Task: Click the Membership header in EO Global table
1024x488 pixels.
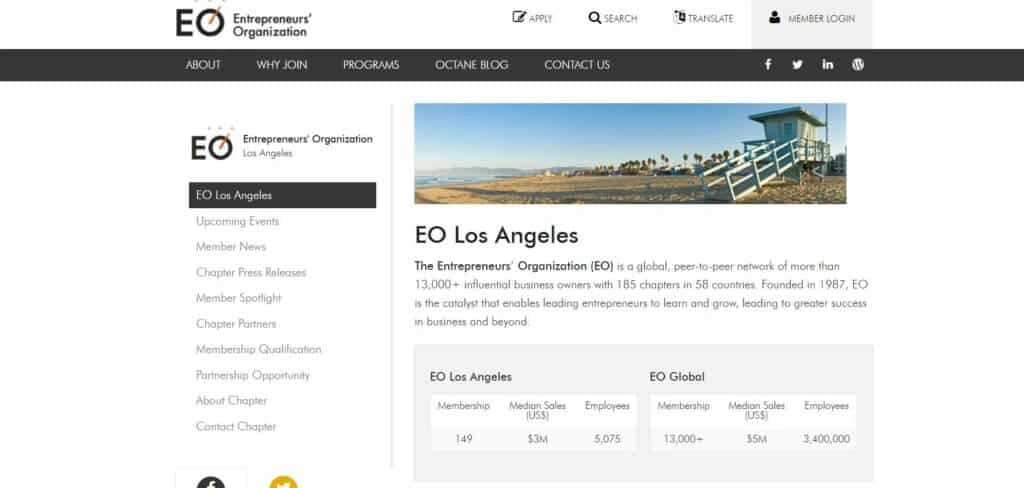Action: point(683,406)
